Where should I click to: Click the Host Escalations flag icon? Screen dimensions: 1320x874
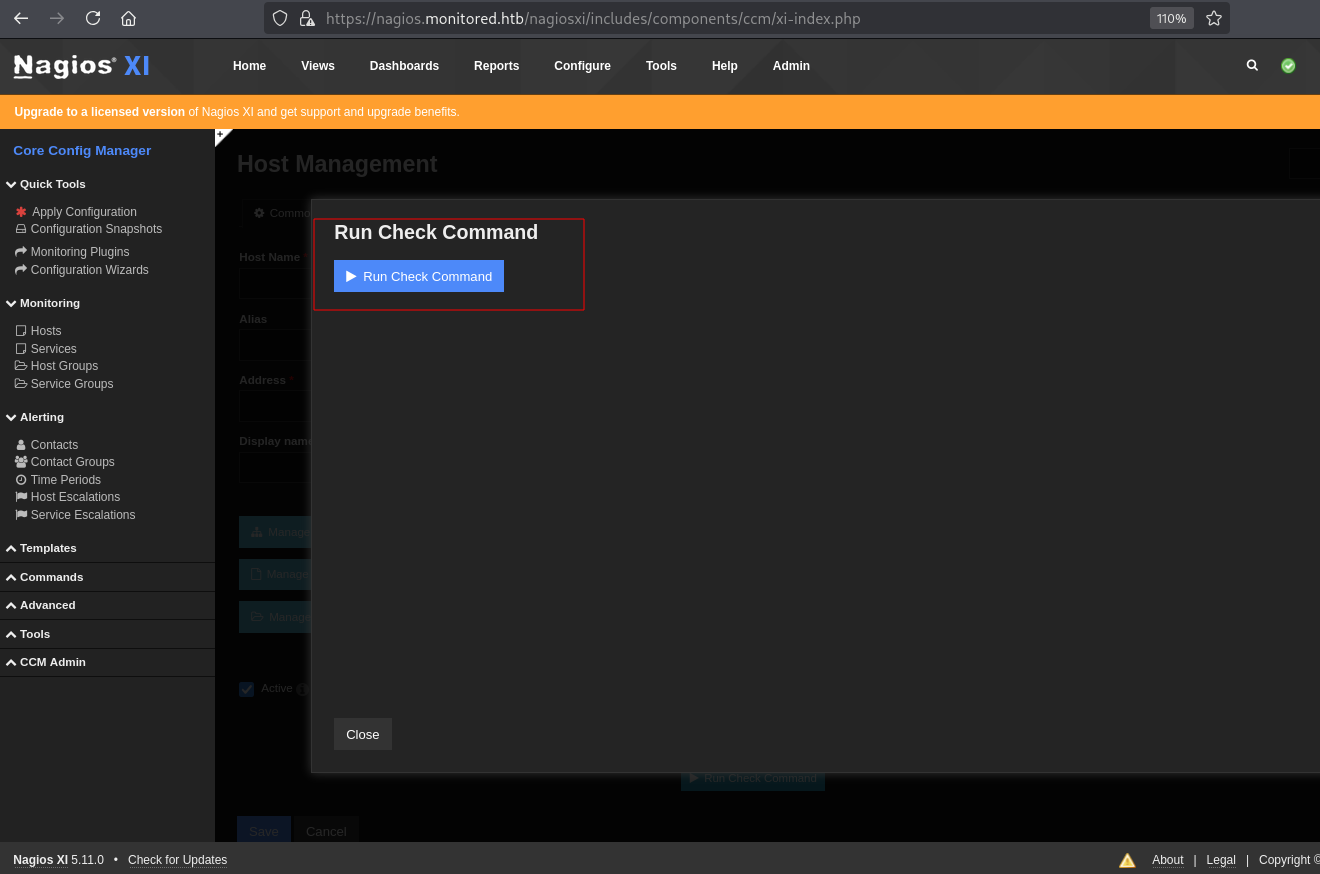click(21, 497)
